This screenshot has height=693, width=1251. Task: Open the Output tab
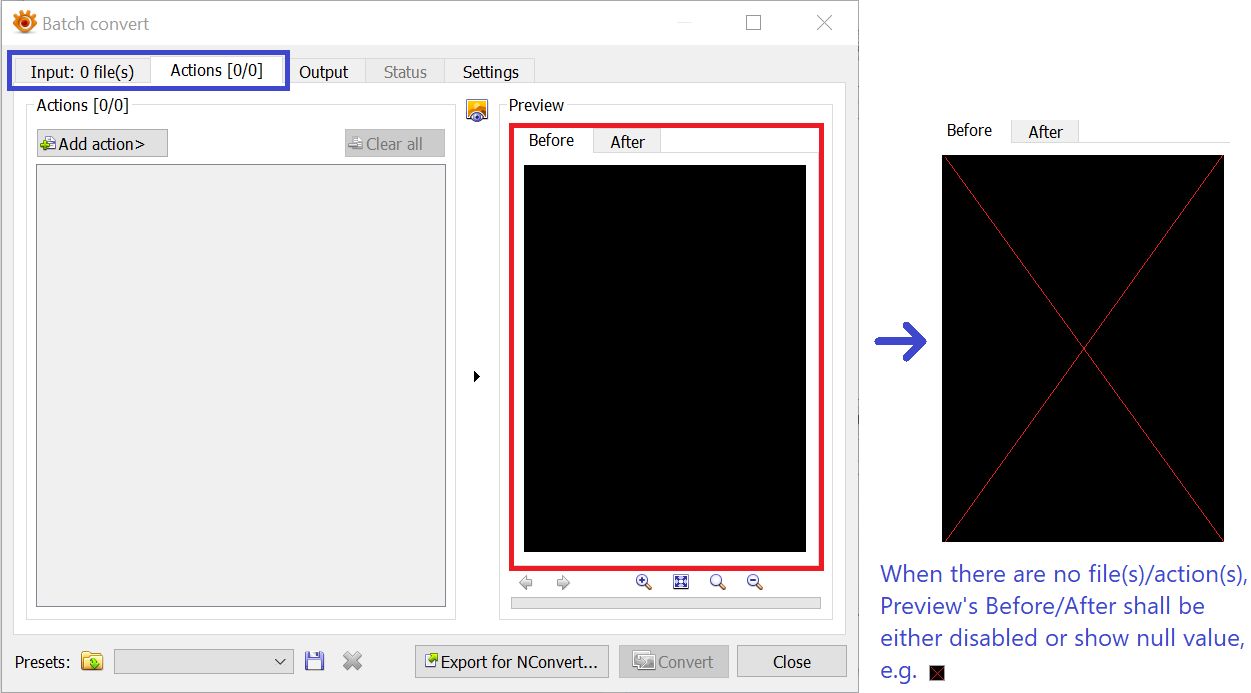coord(324,72)
